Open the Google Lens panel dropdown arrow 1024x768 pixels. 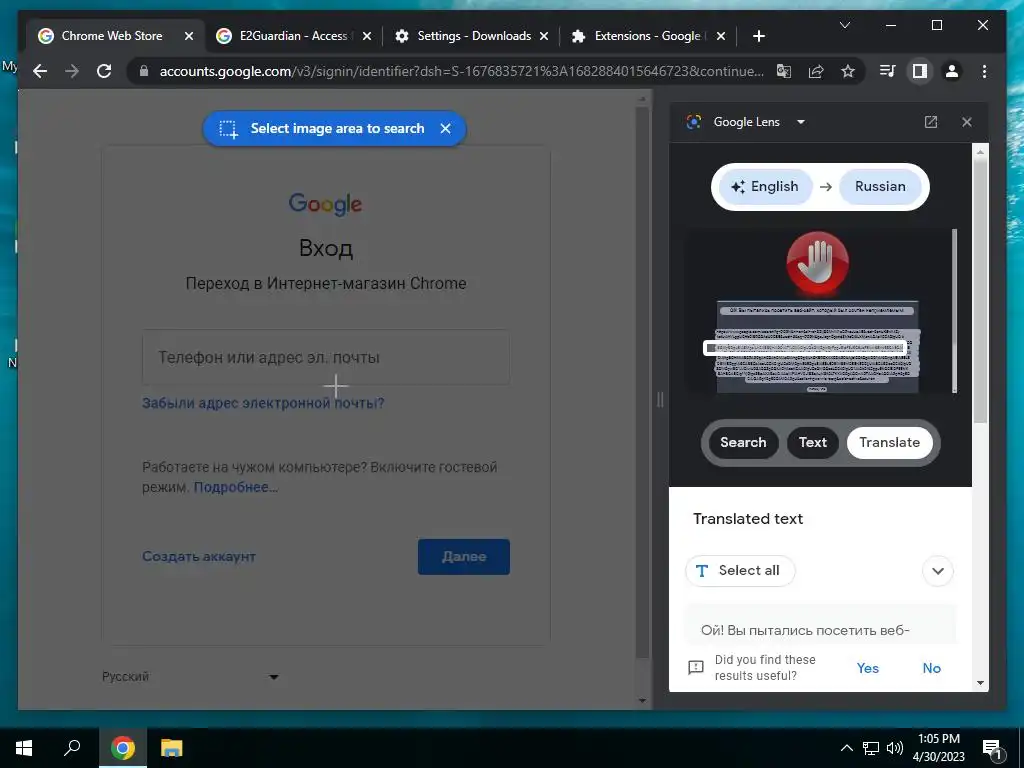pos(801,121)
